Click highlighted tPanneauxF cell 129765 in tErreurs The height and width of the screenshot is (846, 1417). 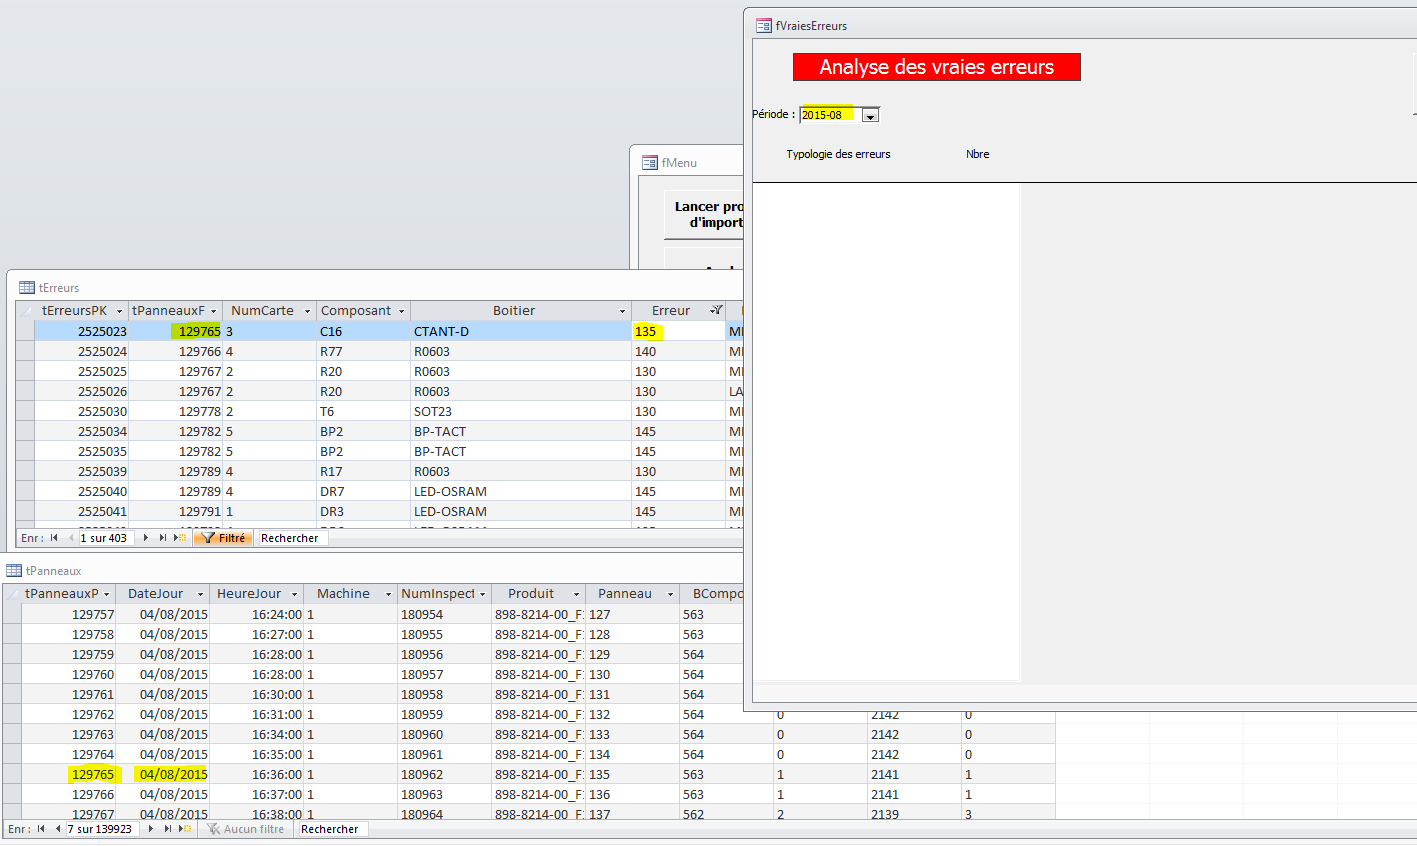175,331
